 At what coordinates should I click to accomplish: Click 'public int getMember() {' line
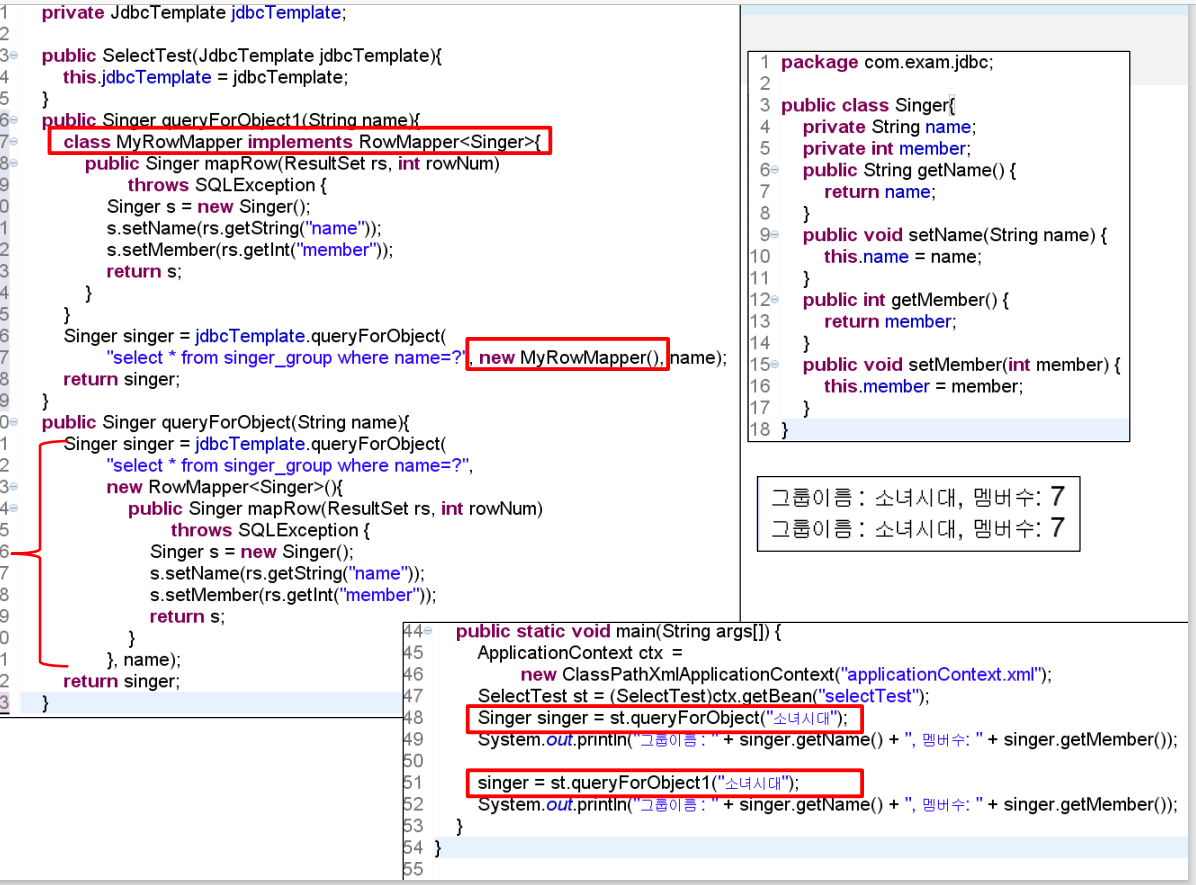[905, 300]
